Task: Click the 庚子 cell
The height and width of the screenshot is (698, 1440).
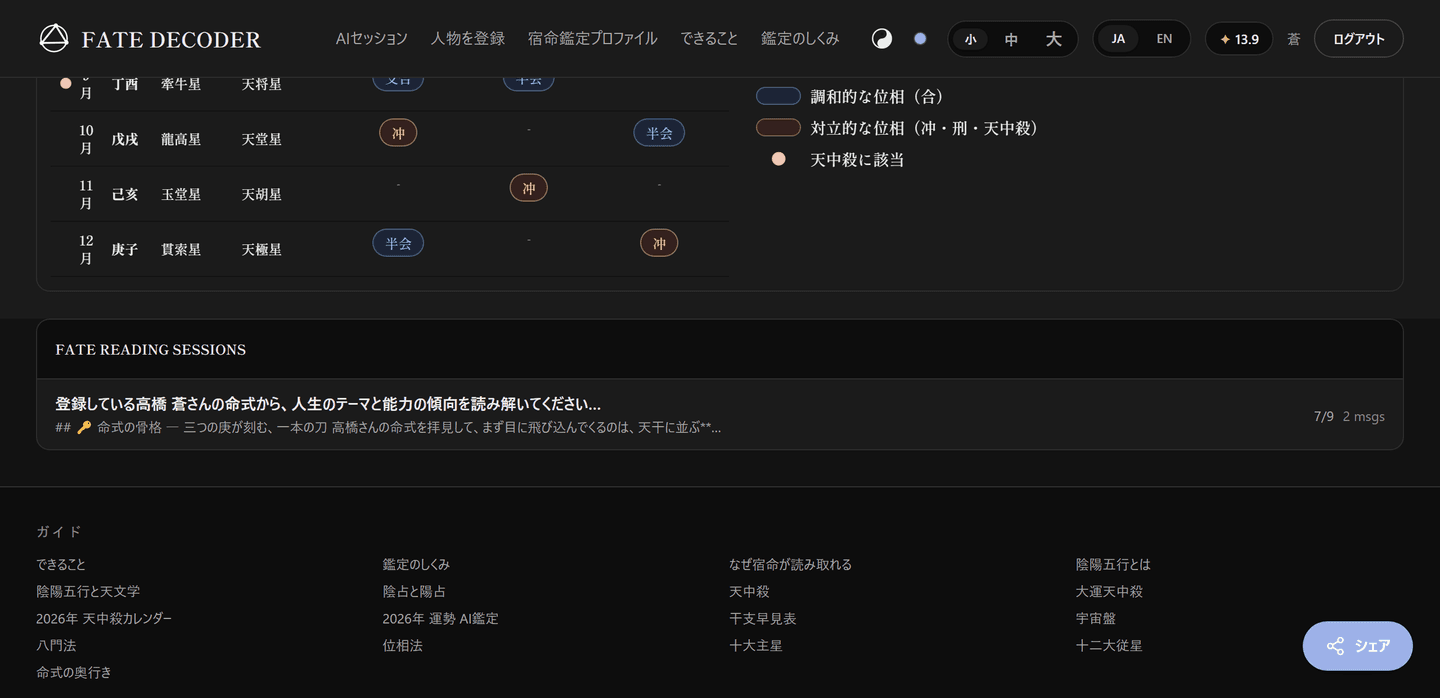Action: tap(125, 249)
